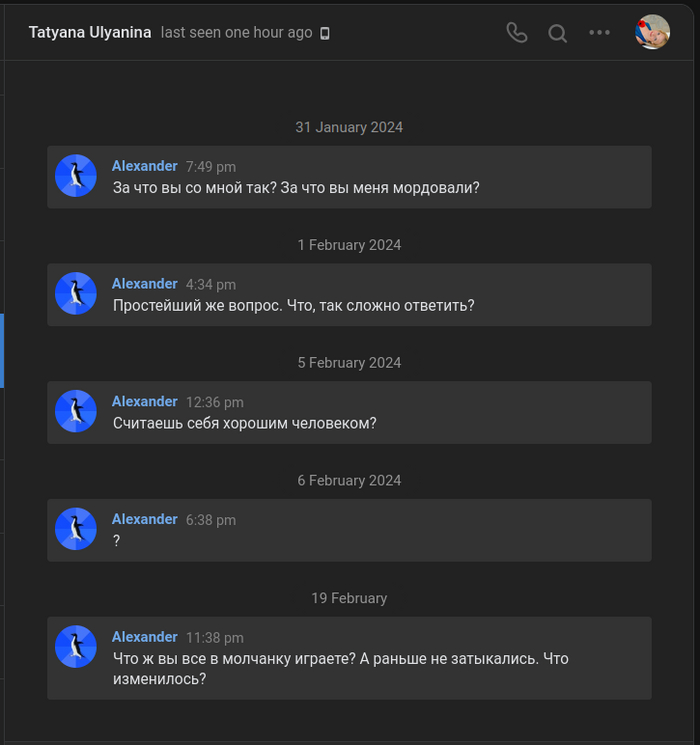Open chat info via the Tatyana Ulyanina title
The image size is (700, 745).
coord(90,32)
